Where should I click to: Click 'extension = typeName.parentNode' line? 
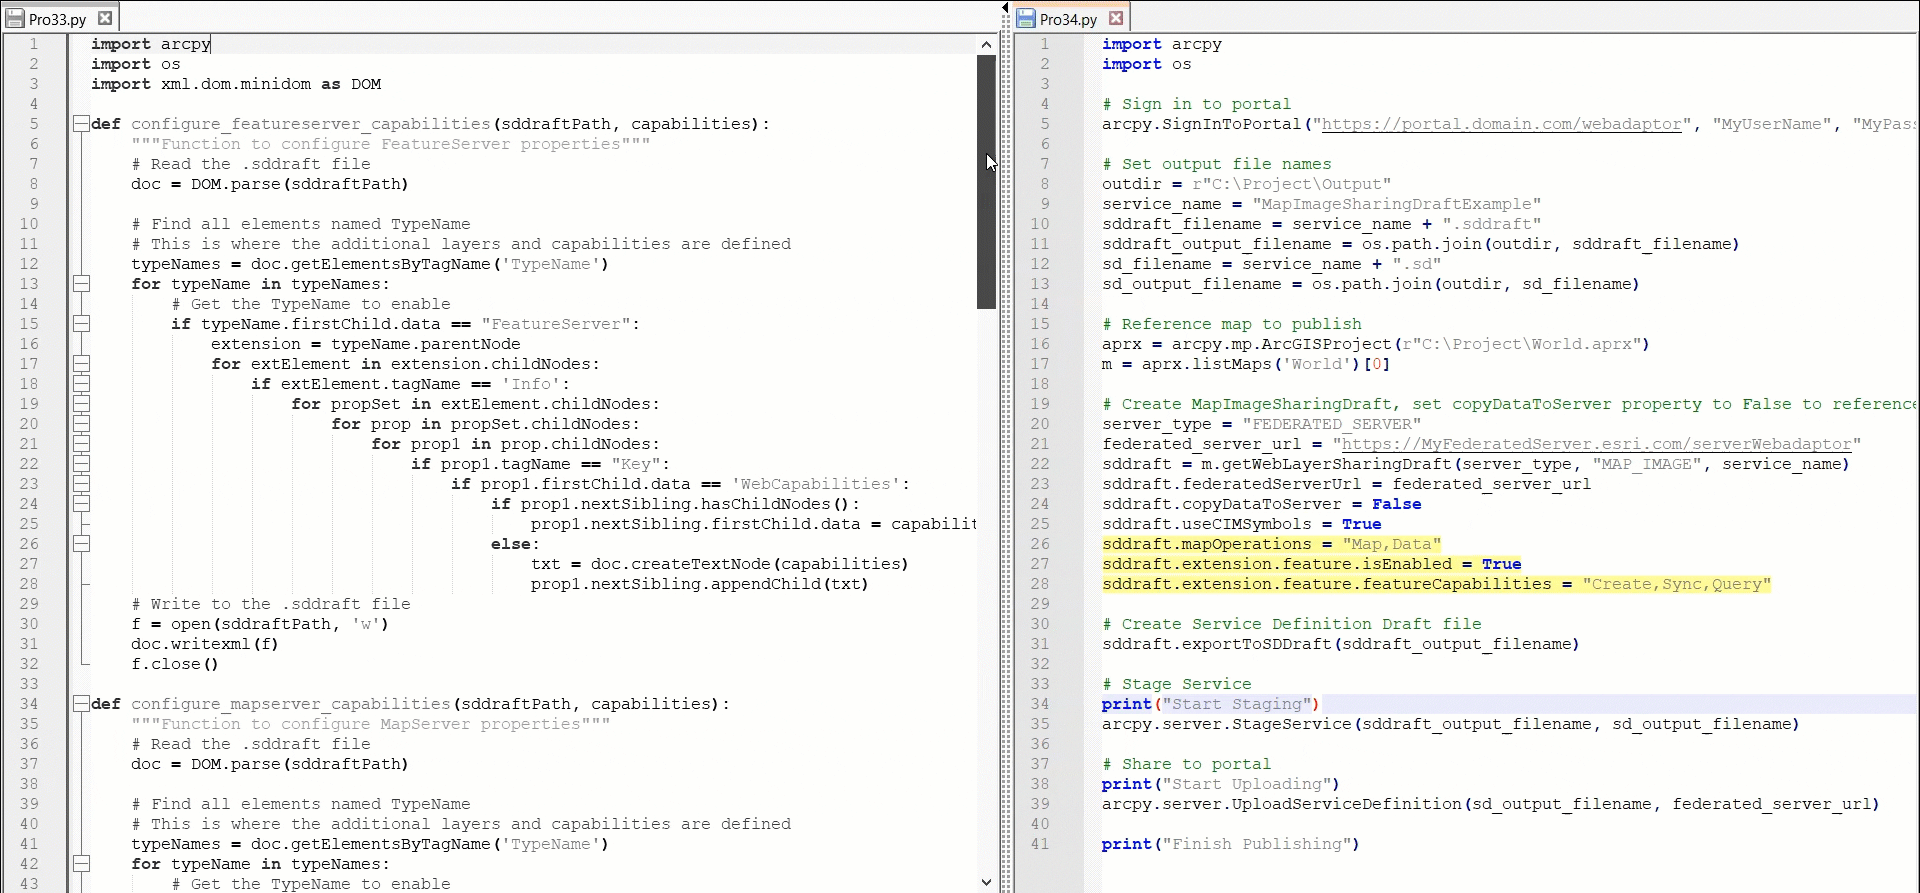click(366, 344)
